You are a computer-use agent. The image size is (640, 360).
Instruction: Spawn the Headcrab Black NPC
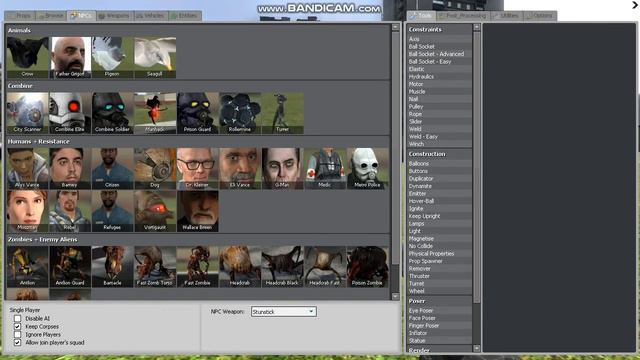(282, 266)
